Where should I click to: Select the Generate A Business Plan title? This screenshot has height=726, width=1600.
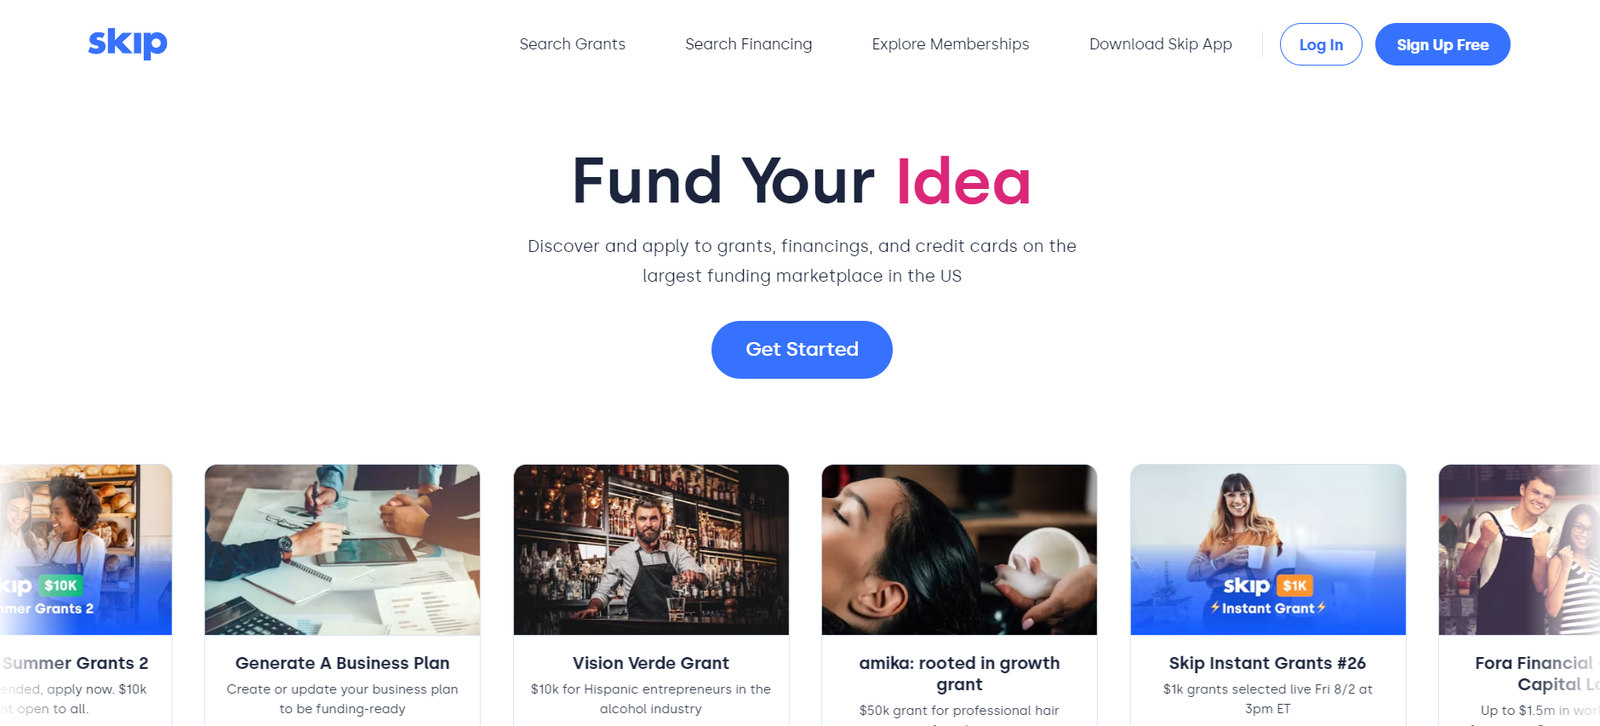[342, 663]
